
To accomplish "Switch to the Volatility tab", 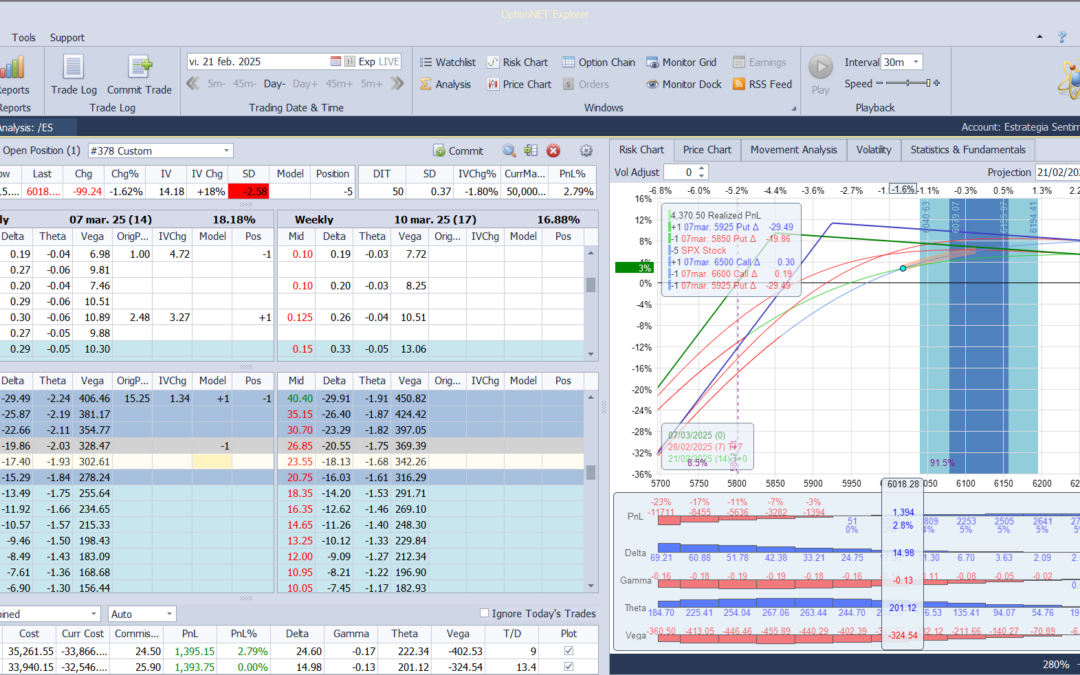I will point(873,149).
